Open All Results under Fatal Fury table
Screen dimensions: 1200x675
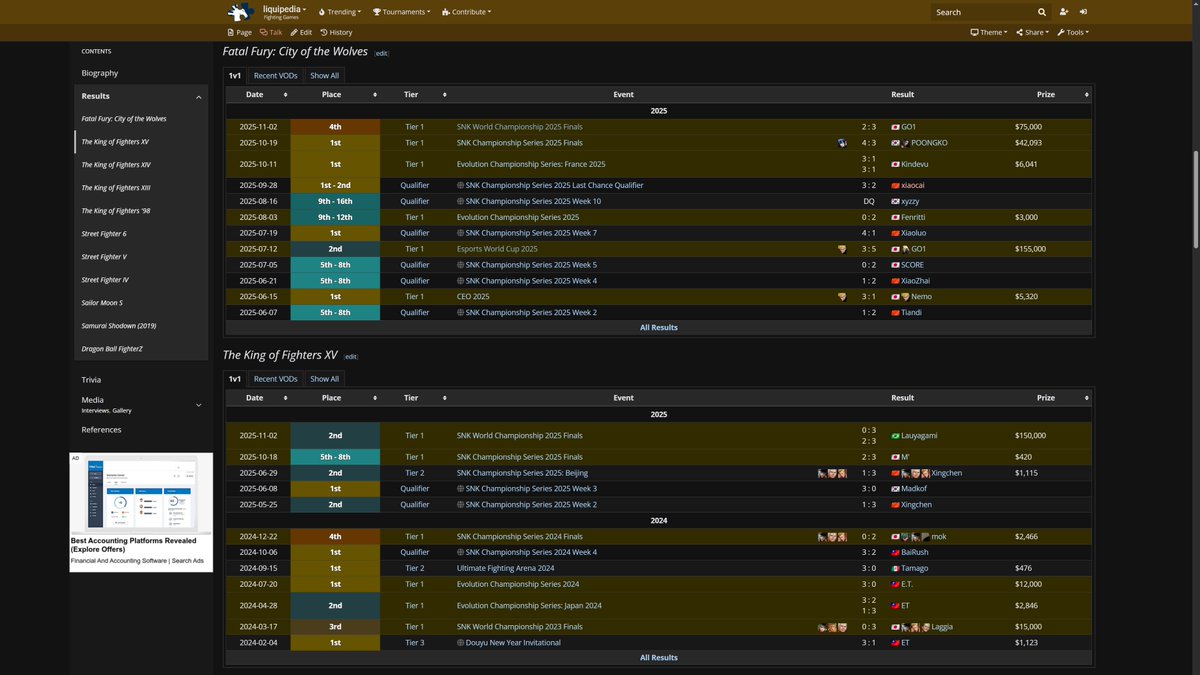pyautogui.click(x=658, y=327)
